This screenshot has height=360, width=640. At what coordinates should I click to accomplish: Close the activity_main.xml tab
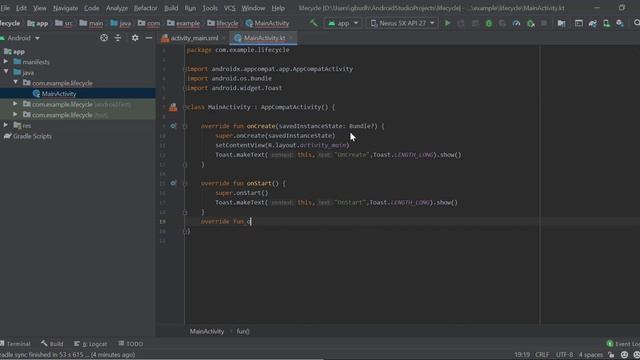(224, 38)
